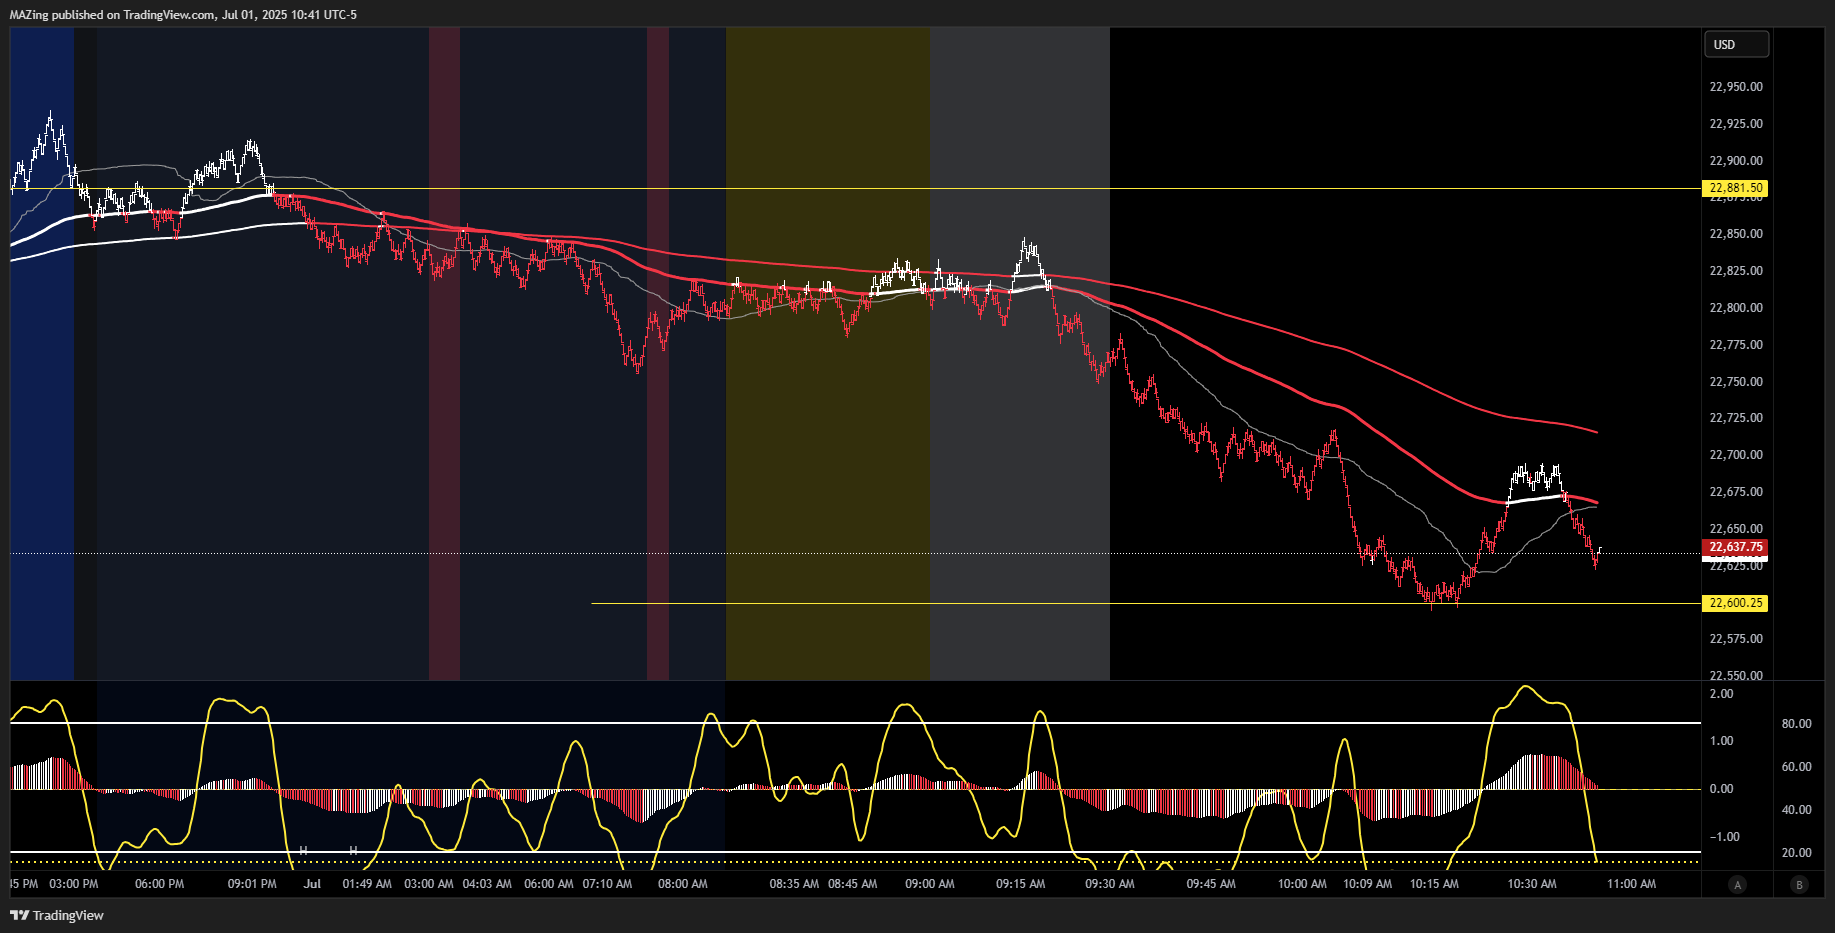The height and width of the screenshot is (933, 1835).
Task: Click the 22,850.00 price axis value
Action: pyautogui.click(x=1736, y=234)
